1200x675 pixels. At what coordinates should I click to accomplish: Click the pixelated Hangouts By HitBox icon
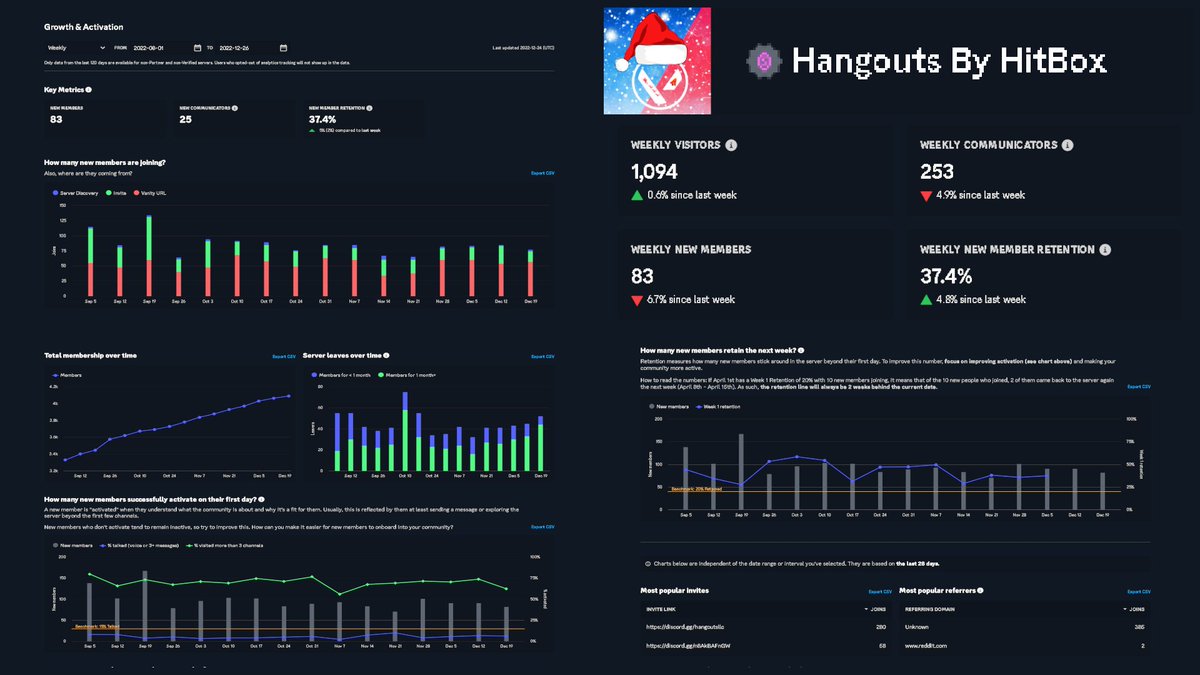point(764,60)
